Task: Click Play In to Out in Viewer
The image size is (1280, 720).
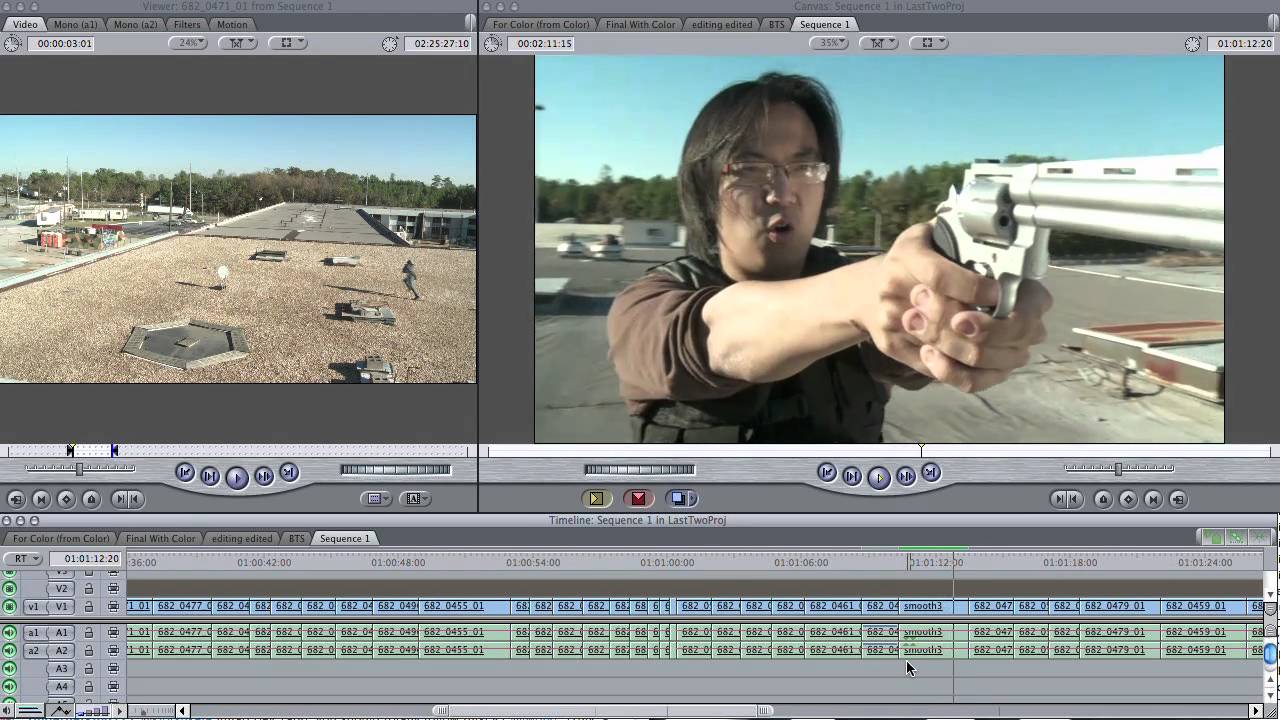Action: [210, 476]
